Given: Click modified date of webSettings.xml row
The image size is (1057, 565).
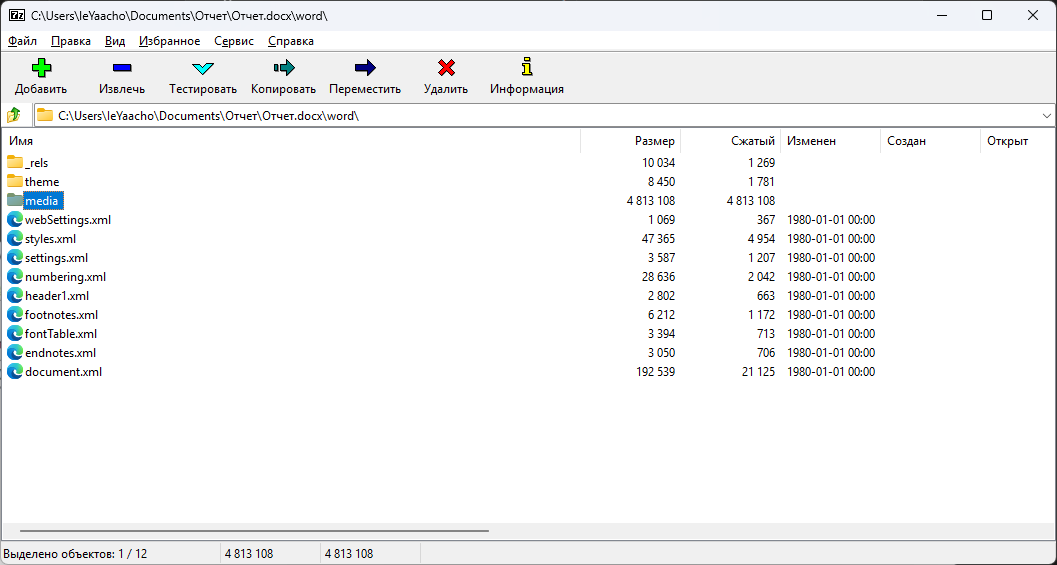Looking at the screenshot, I should coord(831,219).
